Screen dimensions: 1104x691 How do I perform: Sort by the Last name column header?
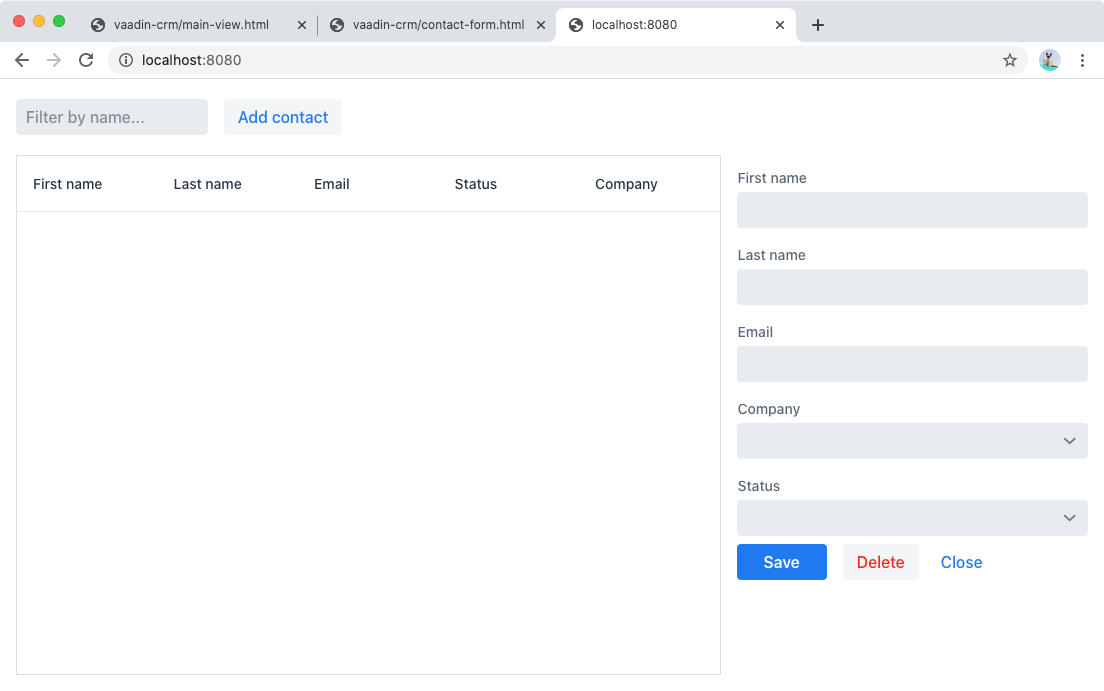[x=207, y=184]
